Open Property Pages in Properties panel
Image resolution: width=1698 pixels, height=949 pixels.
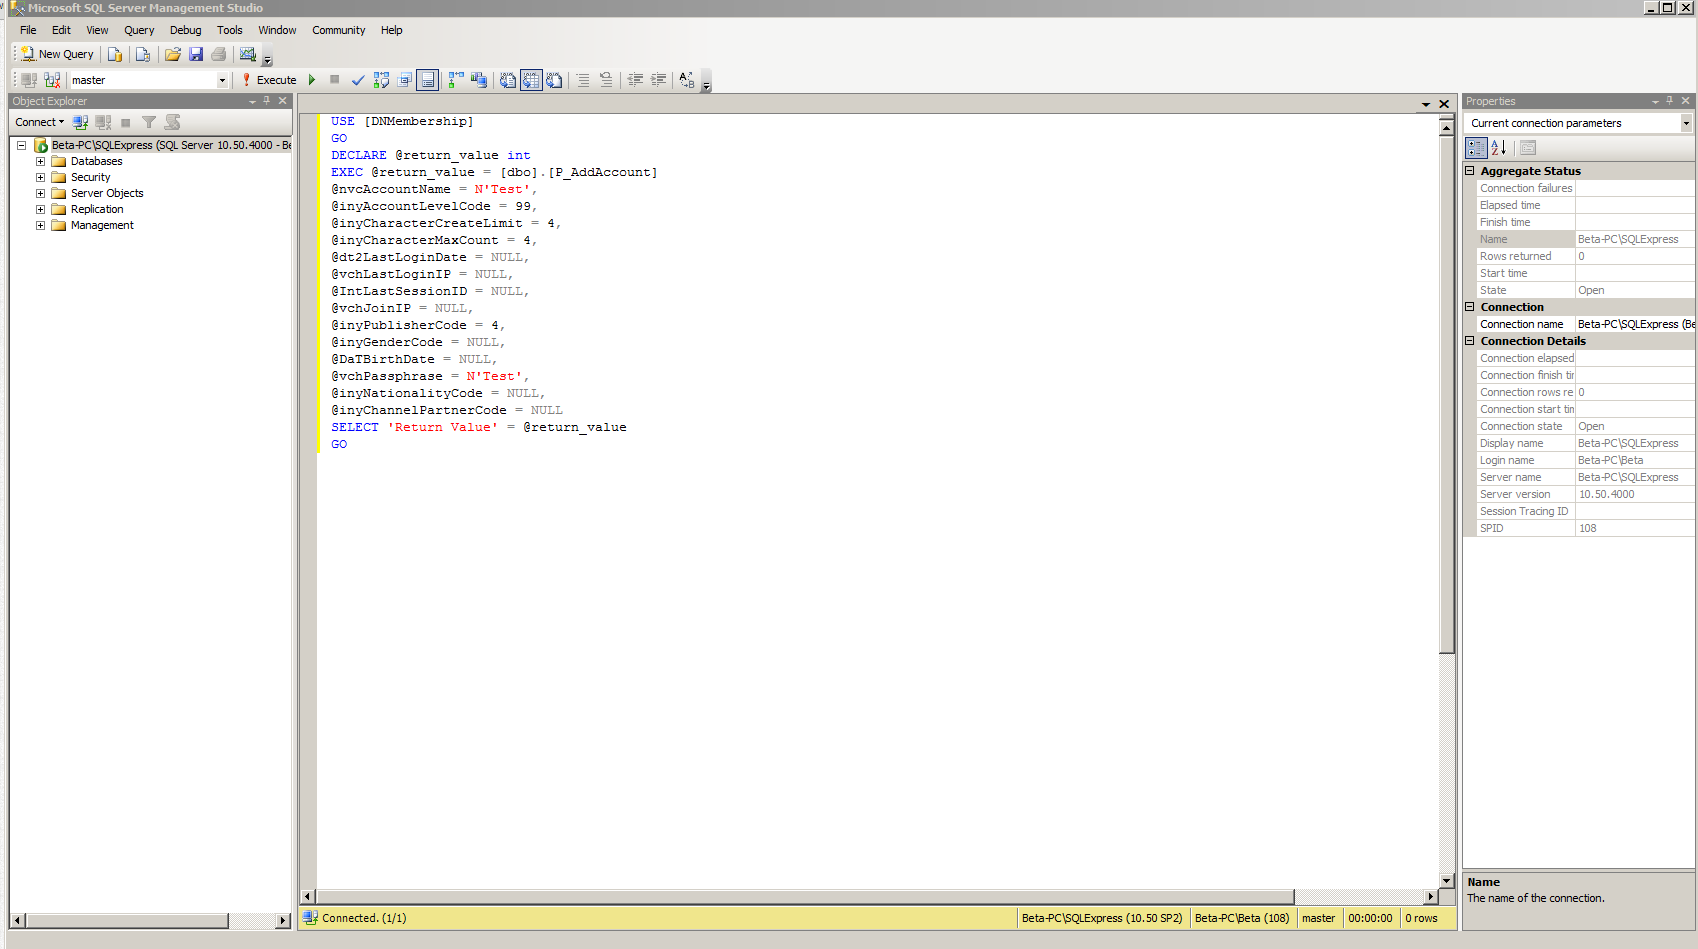pyautogui.click(x=1528, y=148)
